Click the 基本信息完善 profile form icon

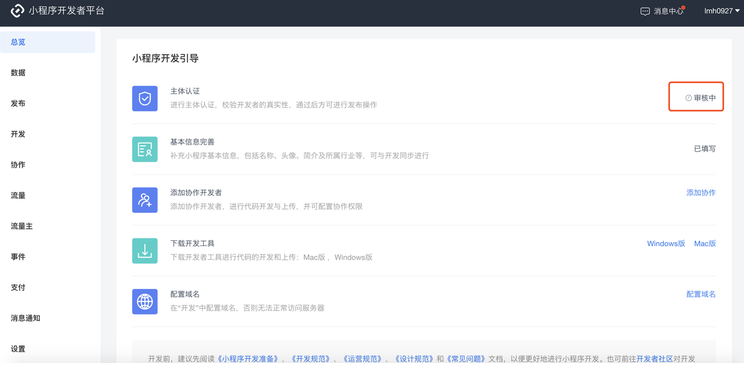(x=145, y=149)
